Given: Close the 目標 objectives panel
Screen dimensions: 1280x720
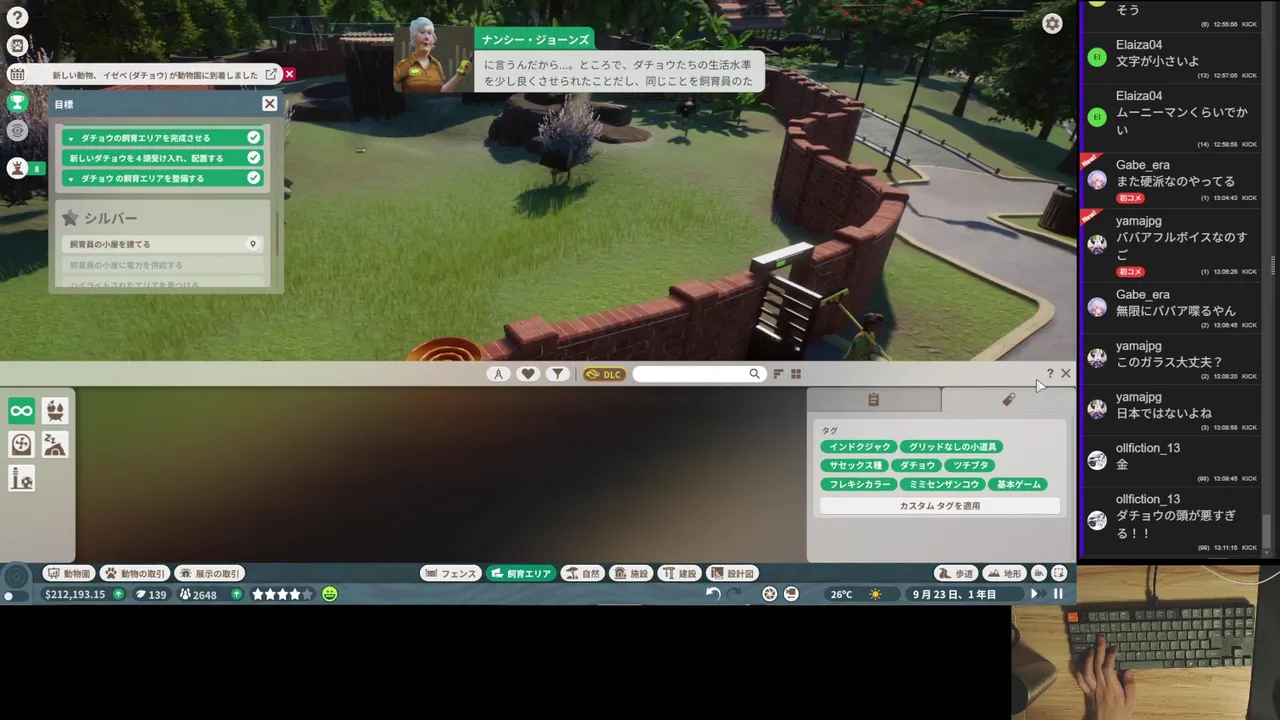Looking at the screenshot, I should click(x=269, y=104).
